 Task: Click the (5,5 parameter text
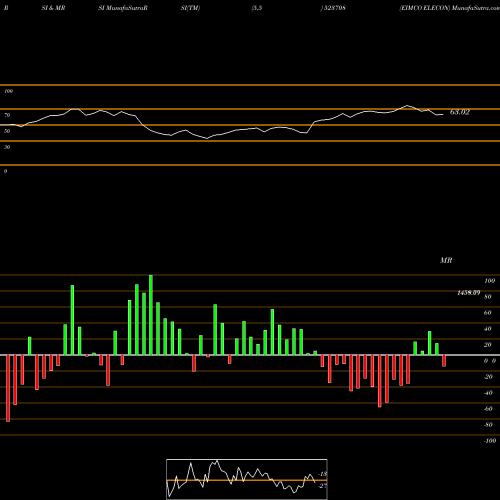point(257,8)
